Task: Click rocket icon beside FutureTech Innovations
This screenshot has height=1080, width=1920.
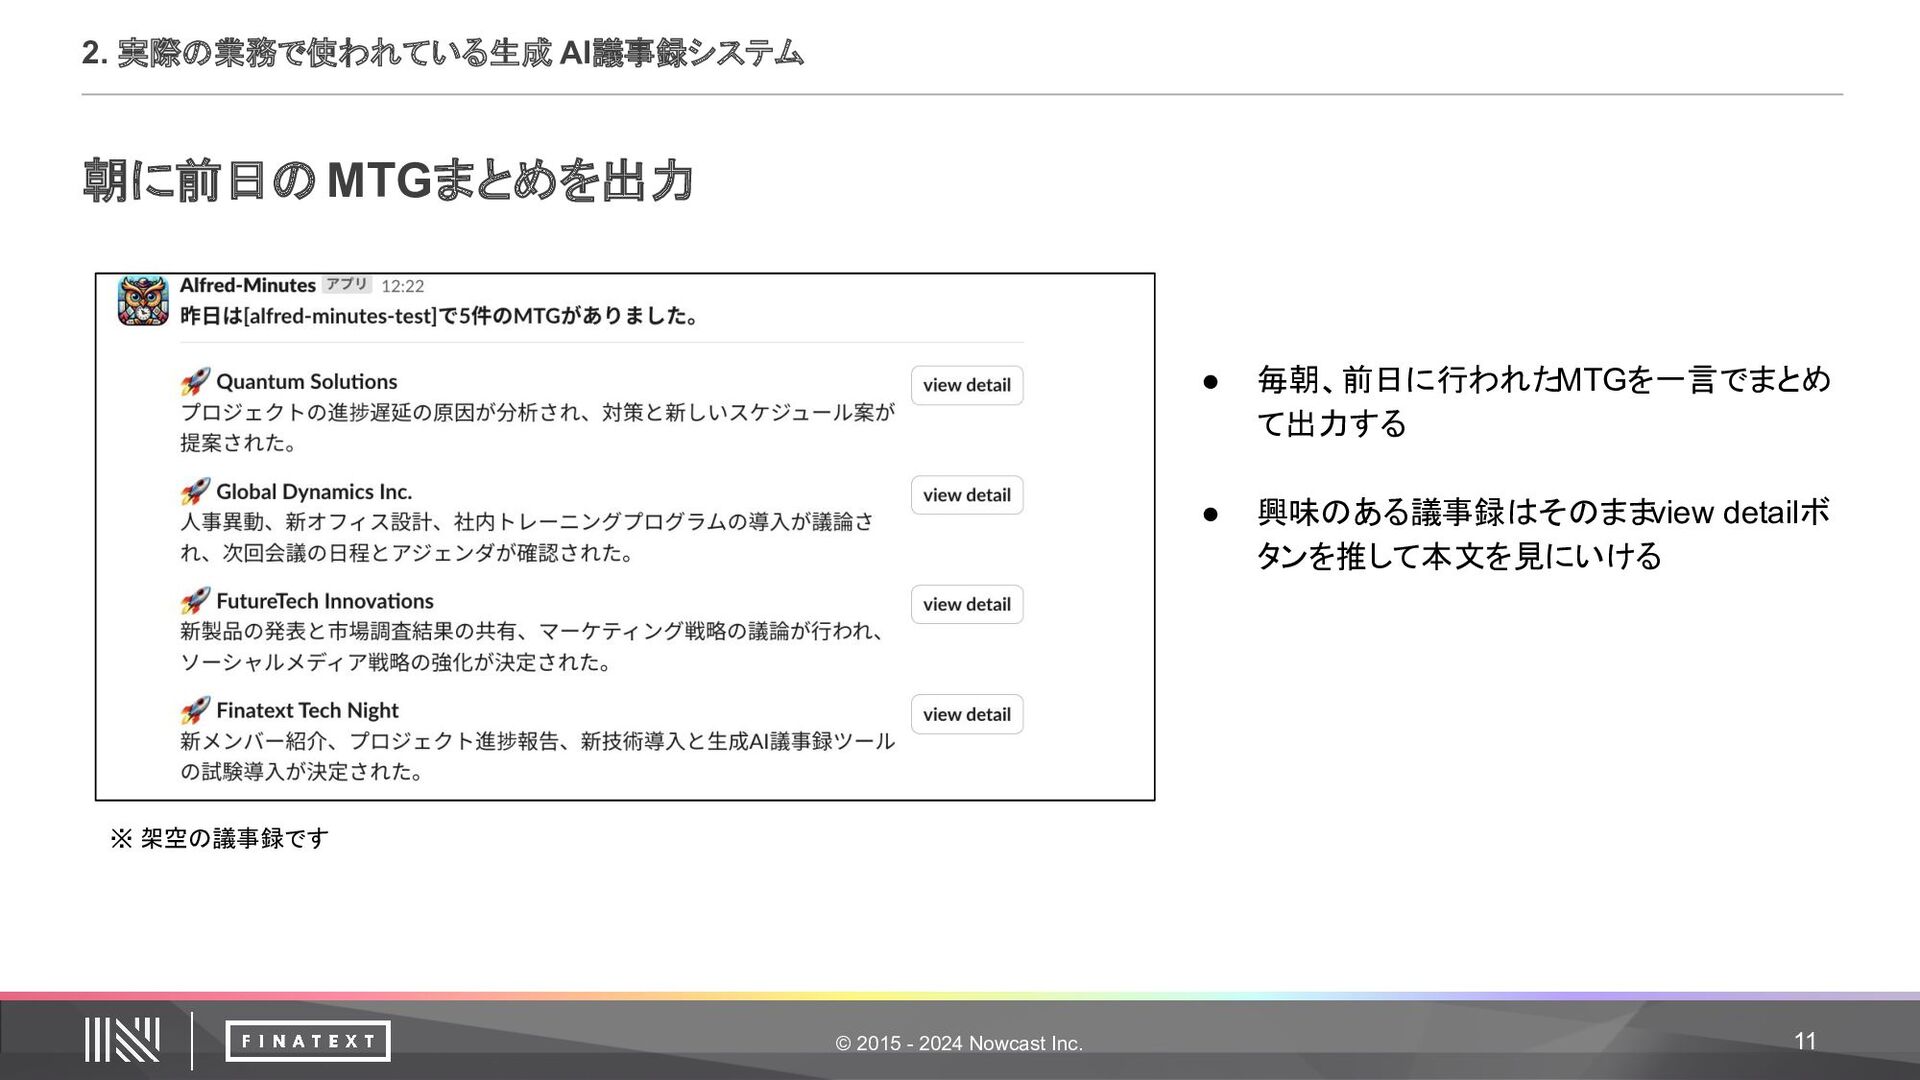Action: [x=195, y=601]
